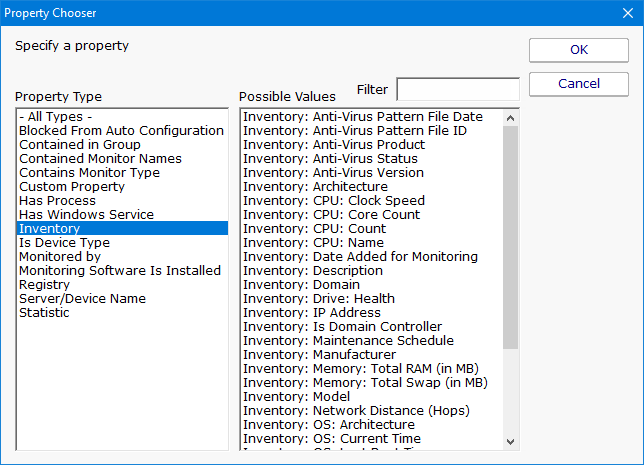Screen dimensions: 644x465
Task: Click the scroll down arrow in Possible Values
Action: [x=511, y=441]
